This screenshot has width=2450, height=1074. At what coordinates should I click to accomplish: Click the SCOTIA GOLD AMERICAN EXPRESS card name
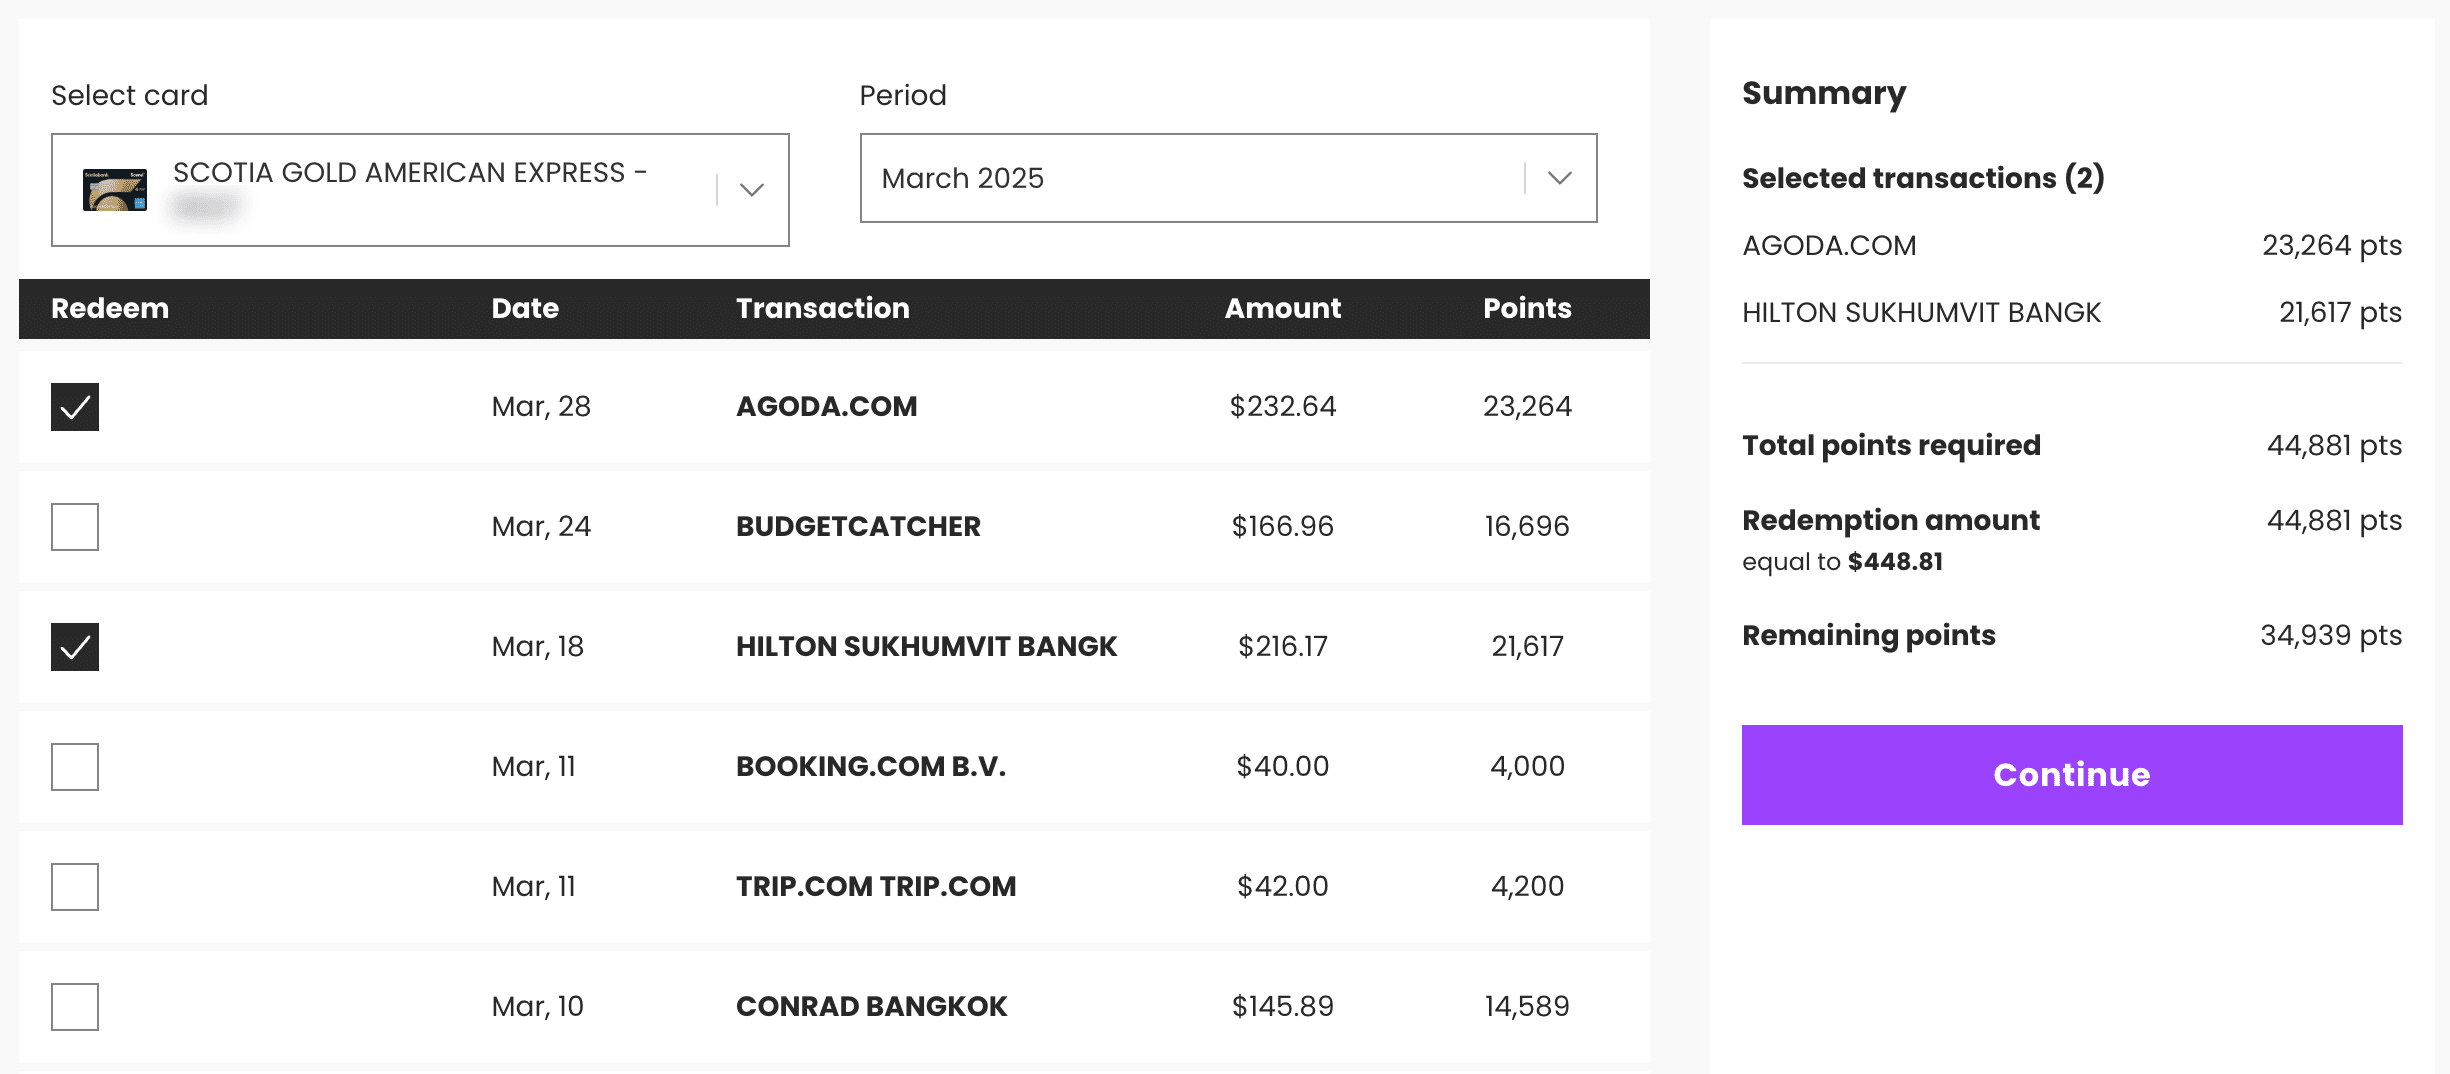click(x=409, y=173)
